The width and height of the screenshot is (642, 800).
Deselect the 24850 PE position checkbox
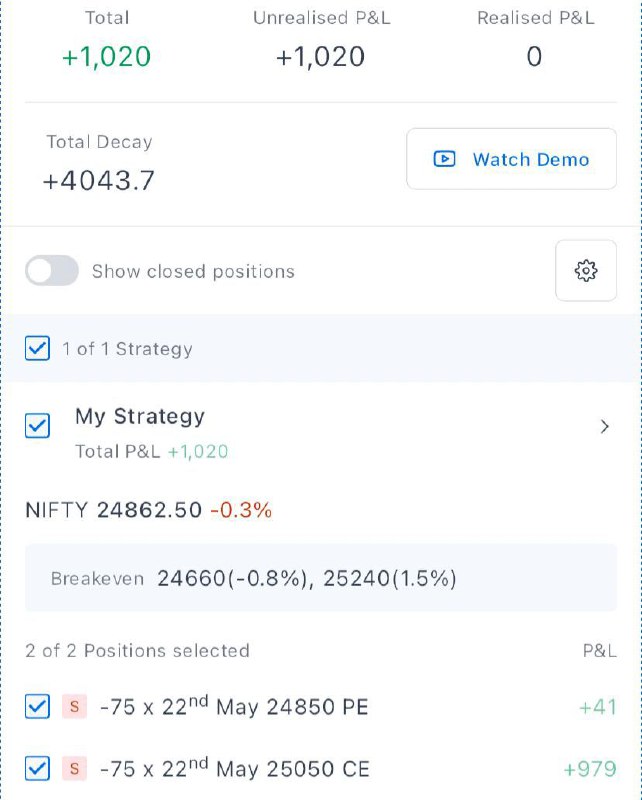37,707
